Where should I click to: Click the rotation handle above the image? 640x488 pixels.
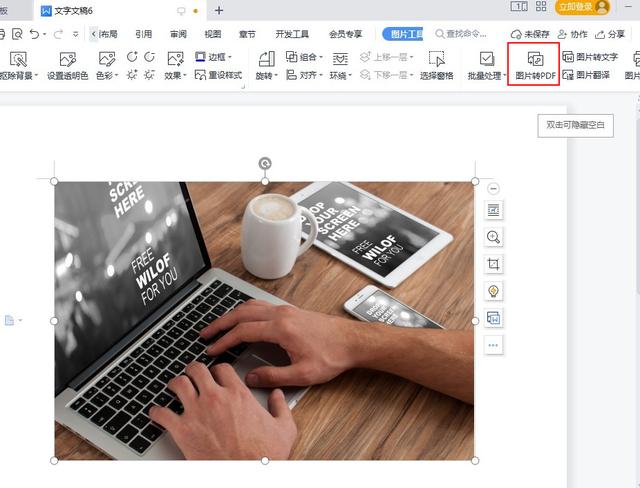pos(265,164)
